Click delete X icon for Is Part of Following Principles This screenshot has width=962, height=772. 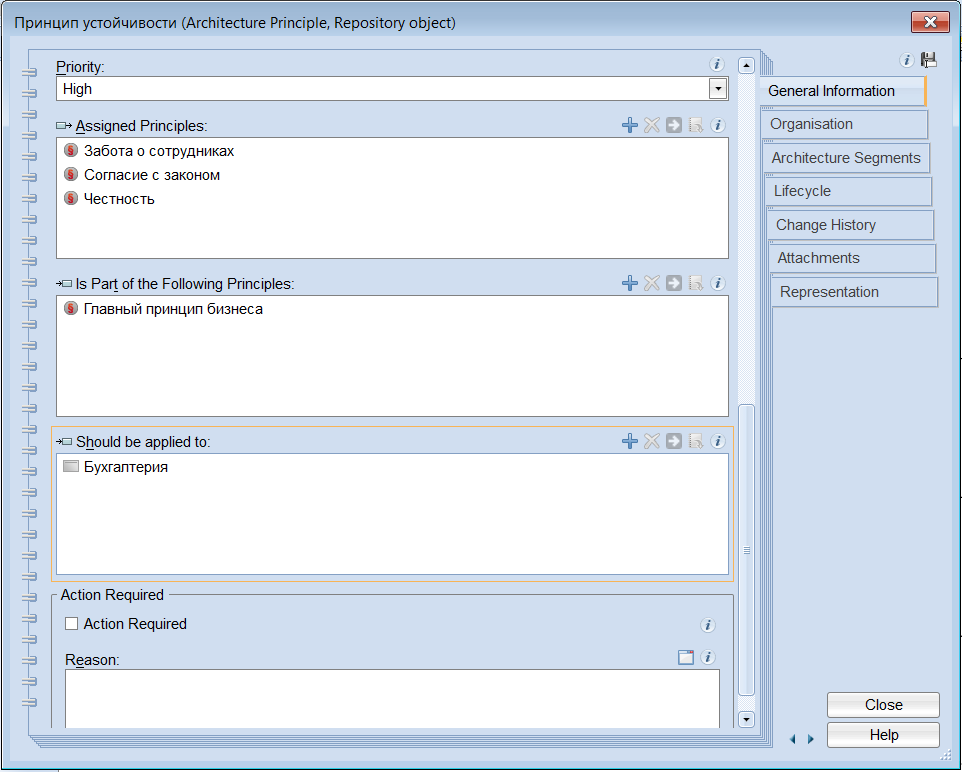(652, 283)
